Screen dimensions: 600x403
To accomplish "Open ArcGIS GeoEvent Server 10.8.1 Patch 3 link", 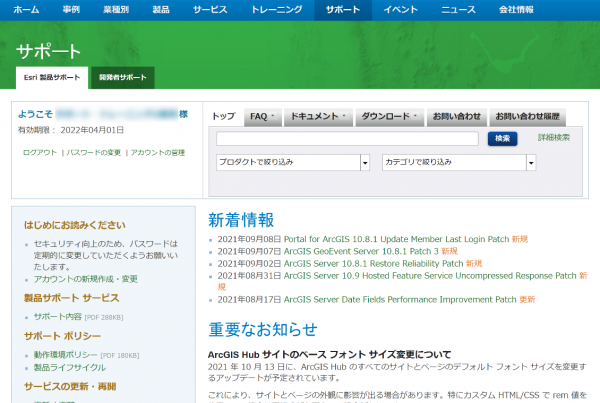I will [361, 251].
